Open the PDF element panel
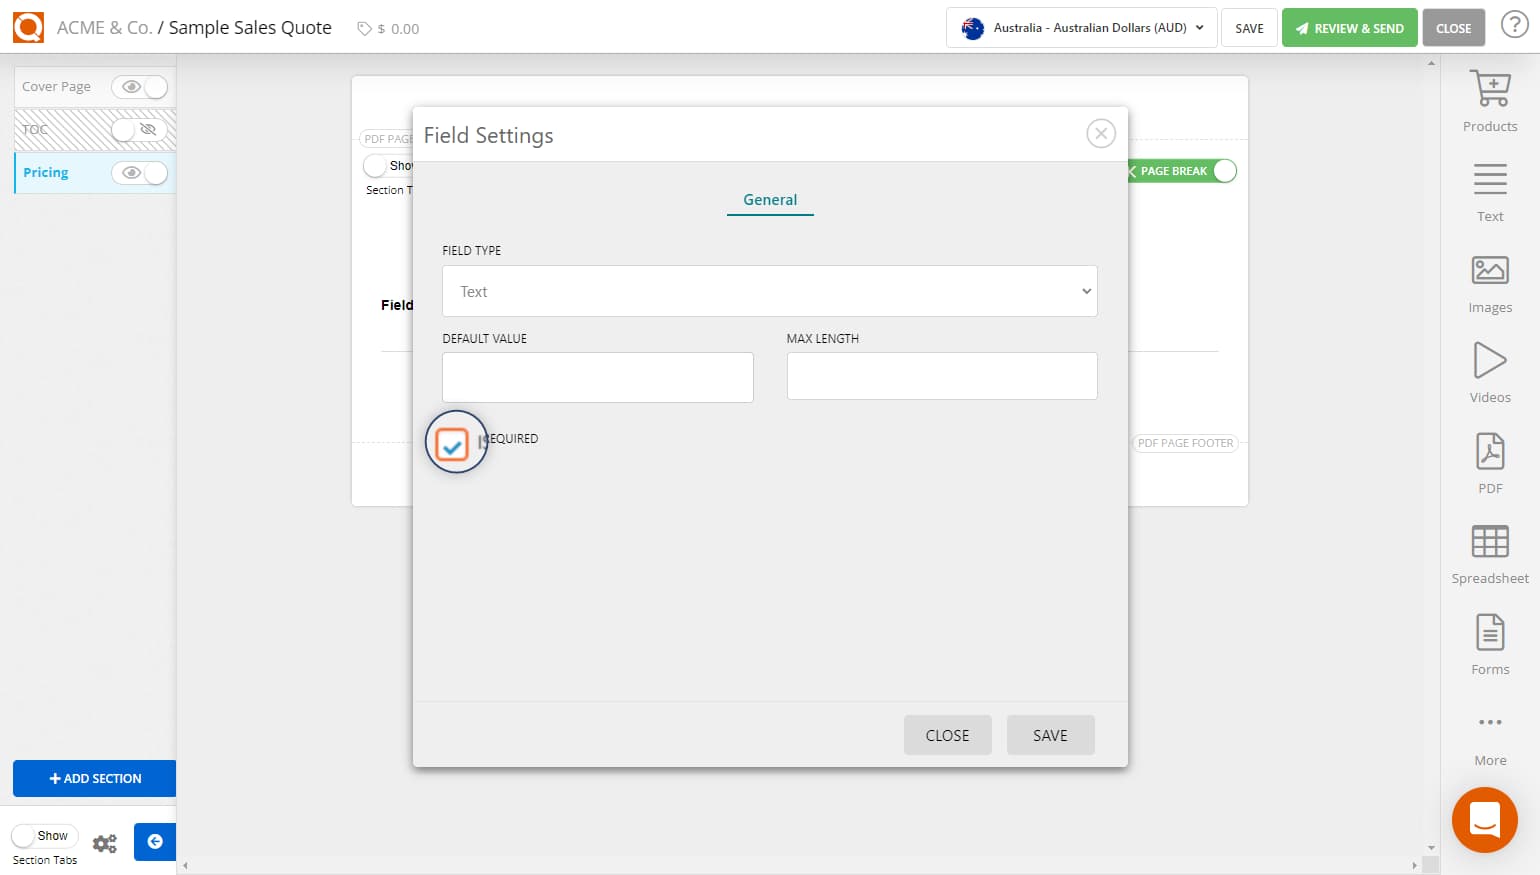The image size is (1540, 875). point(1489,461)
